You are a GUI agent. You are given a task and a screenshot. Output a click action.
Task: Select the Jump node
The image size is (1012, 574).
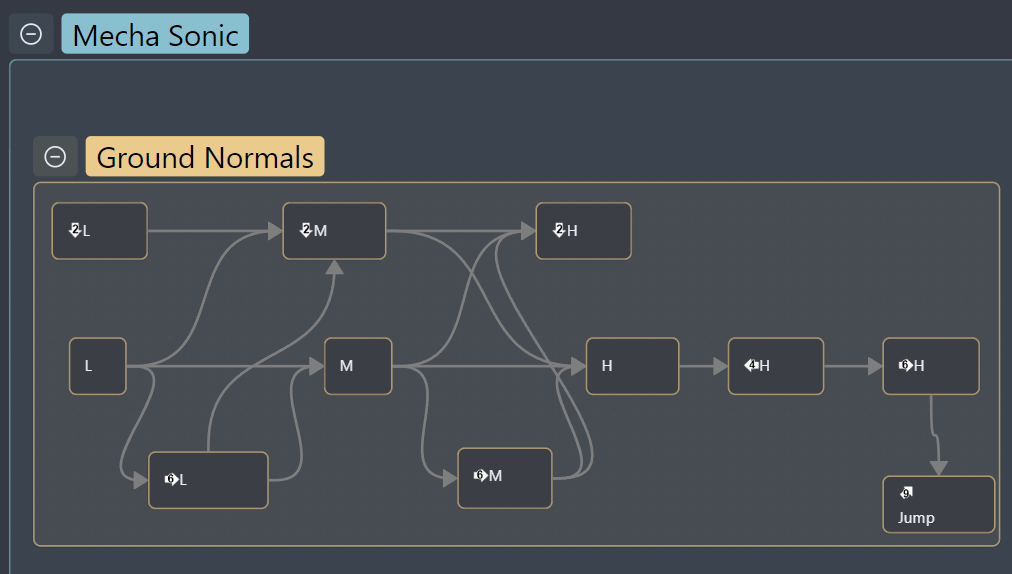pyautogui.click(x=938, y=504)
